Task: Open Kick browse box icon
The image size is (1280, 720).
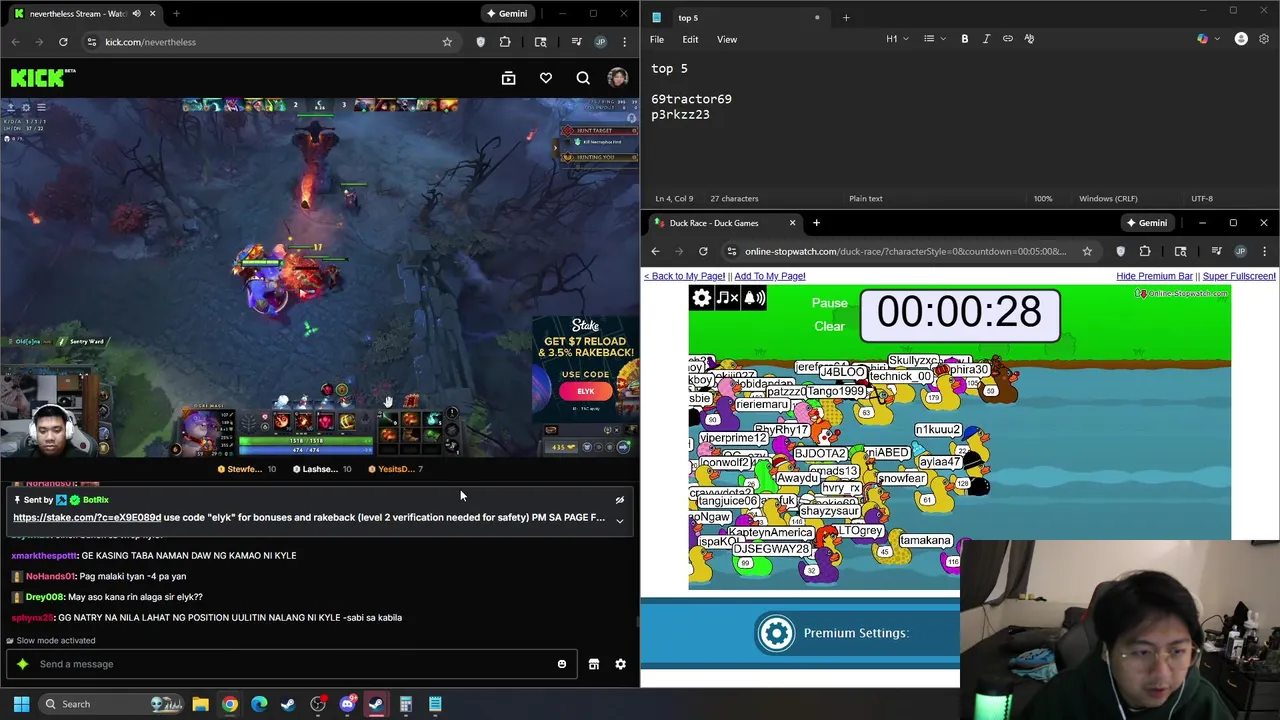Action: tap(508, 78)
